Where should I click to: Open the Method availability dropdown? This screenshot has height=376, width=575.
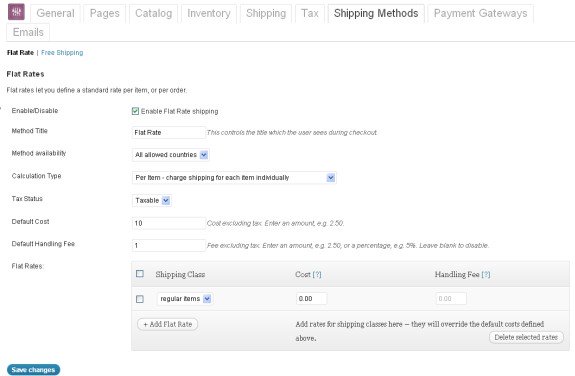(170, 155)
